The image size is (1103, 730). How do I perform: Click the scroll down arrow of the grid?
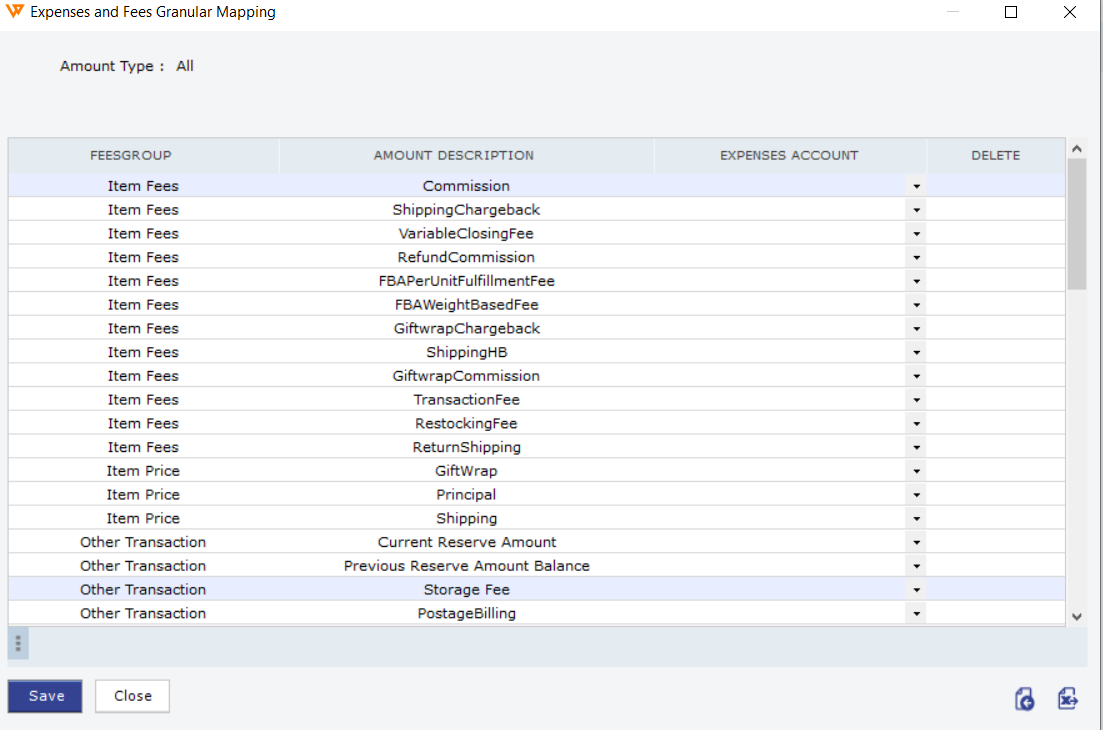tap(1076, 617)
